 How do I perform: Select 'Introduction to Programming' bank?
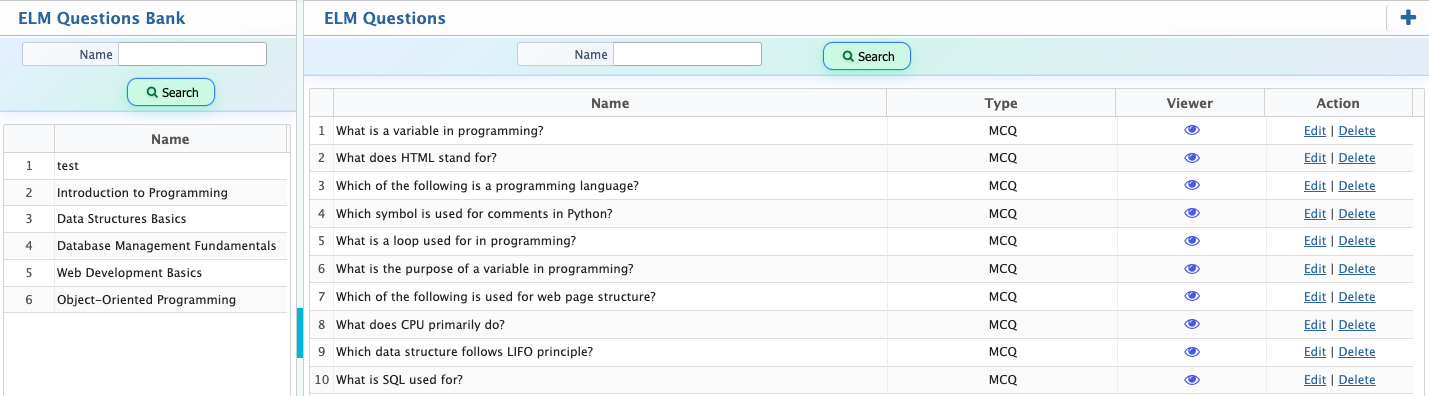click(146, 193)
